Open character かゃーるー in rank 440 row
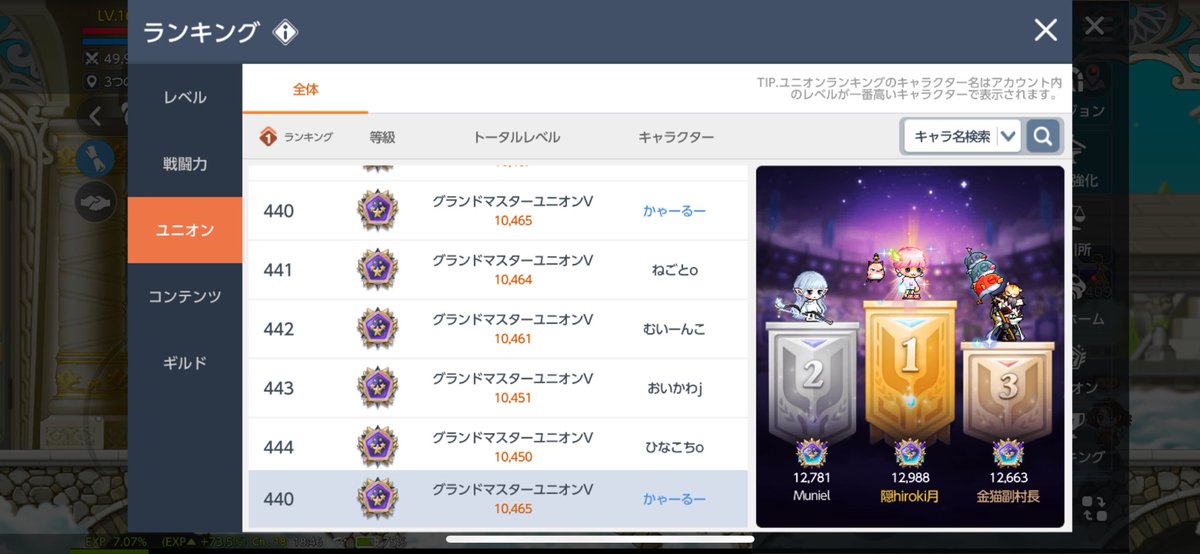Image resolution: width=1200 pixels, height=554 pixels. pyautogui.click(x=675, y=211)
